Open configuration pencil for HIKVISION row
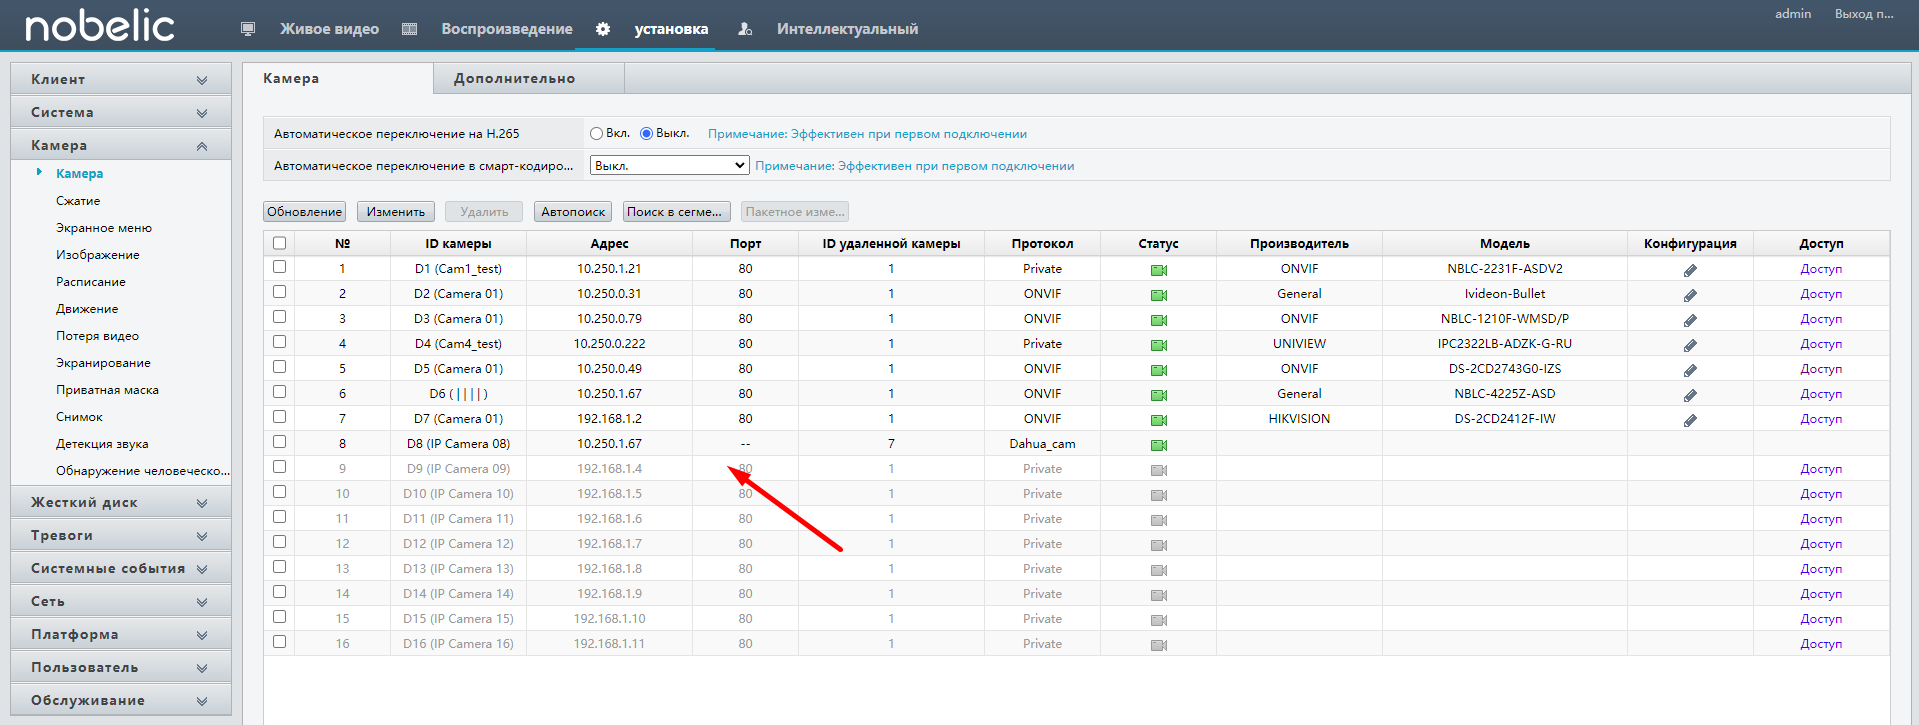Viewport: 1919px width, 725px height. point(1690,420)
